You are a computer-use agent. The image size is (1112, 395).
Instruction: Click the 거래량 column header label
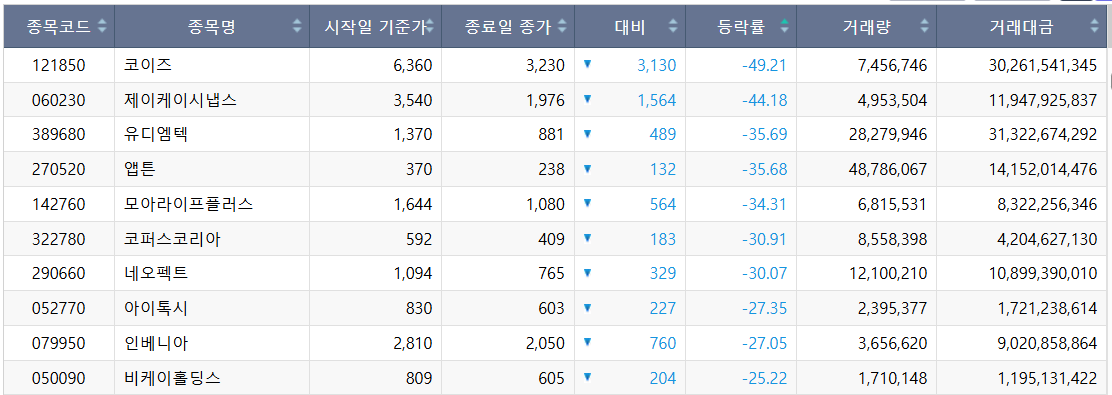click(x=867, y=27)
